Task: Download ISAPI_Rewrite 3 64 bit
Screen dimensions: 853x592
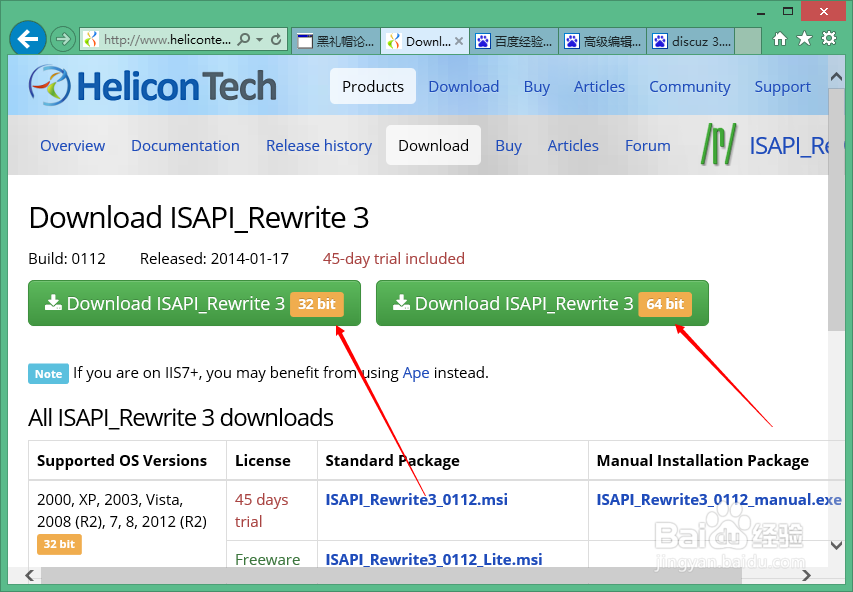Action: pos(542,303)
